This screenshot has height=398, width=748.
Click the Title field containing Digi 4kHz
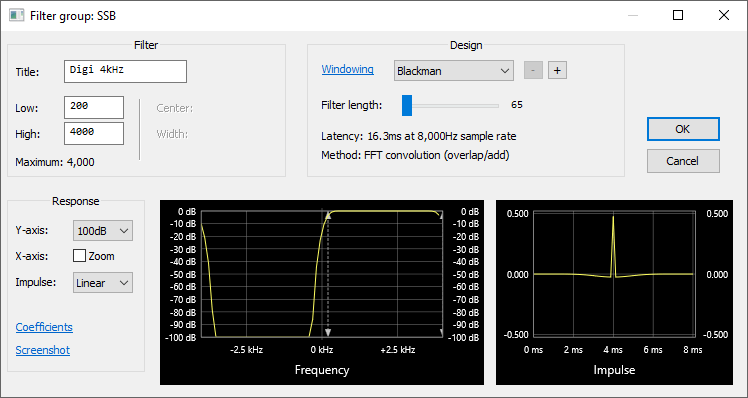coord(125,72)
